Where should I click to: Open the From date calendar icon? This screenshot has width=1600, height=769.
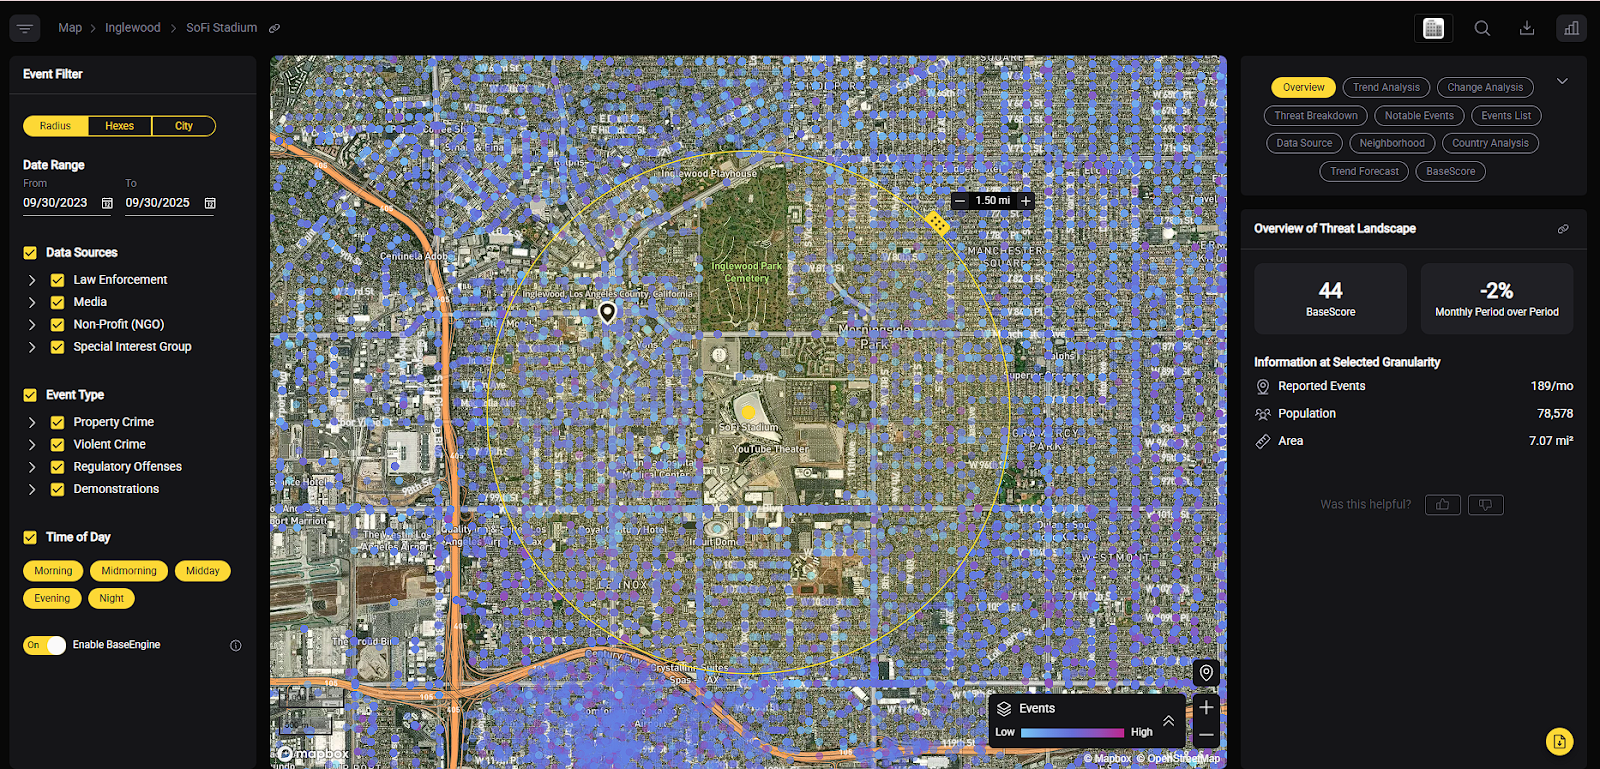coord(107,203)
